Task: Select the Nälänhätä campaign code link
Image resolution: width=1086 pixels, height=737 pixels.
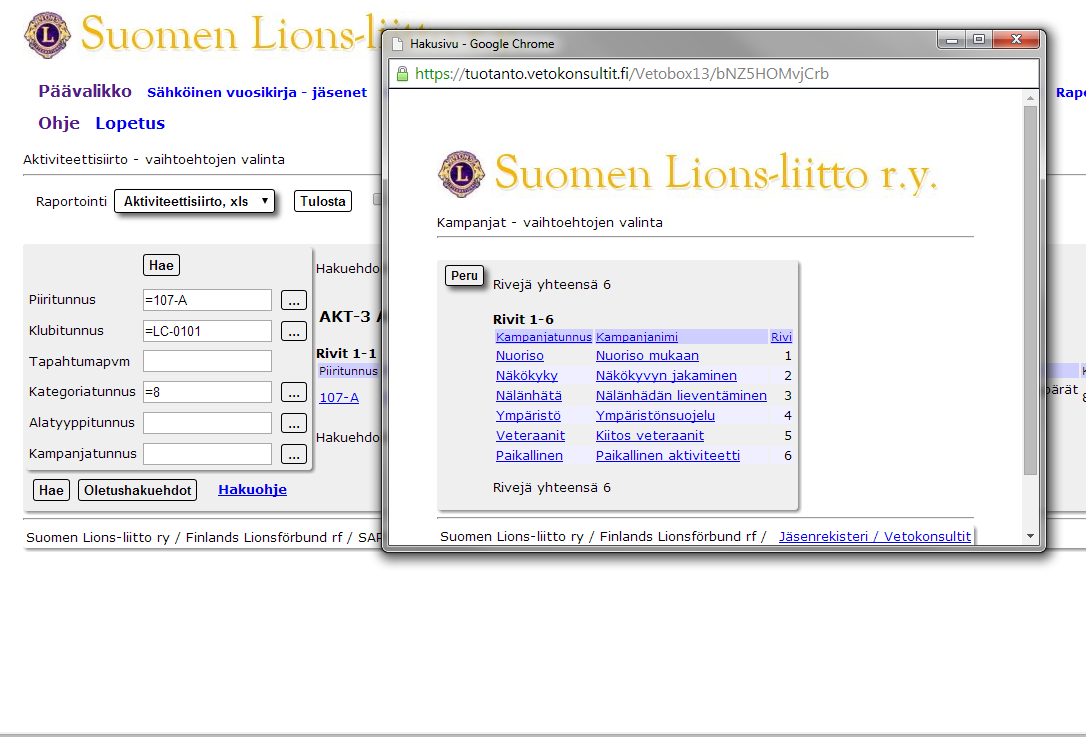Action: coord(528,396)
